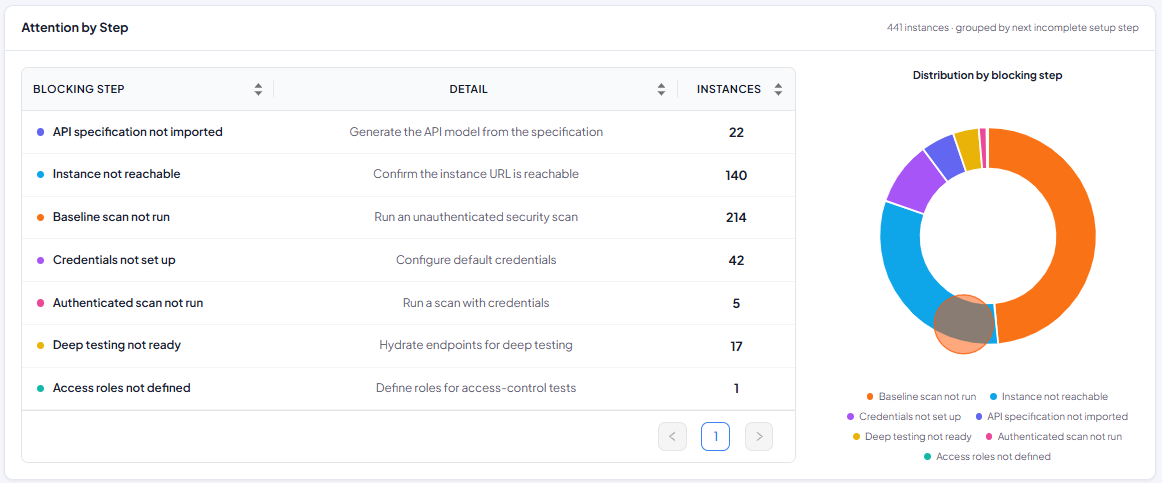The width and height of the screenshot is (1162, 483).
Task: Select page 1 in pagination
Action: [x=715, y=436]
